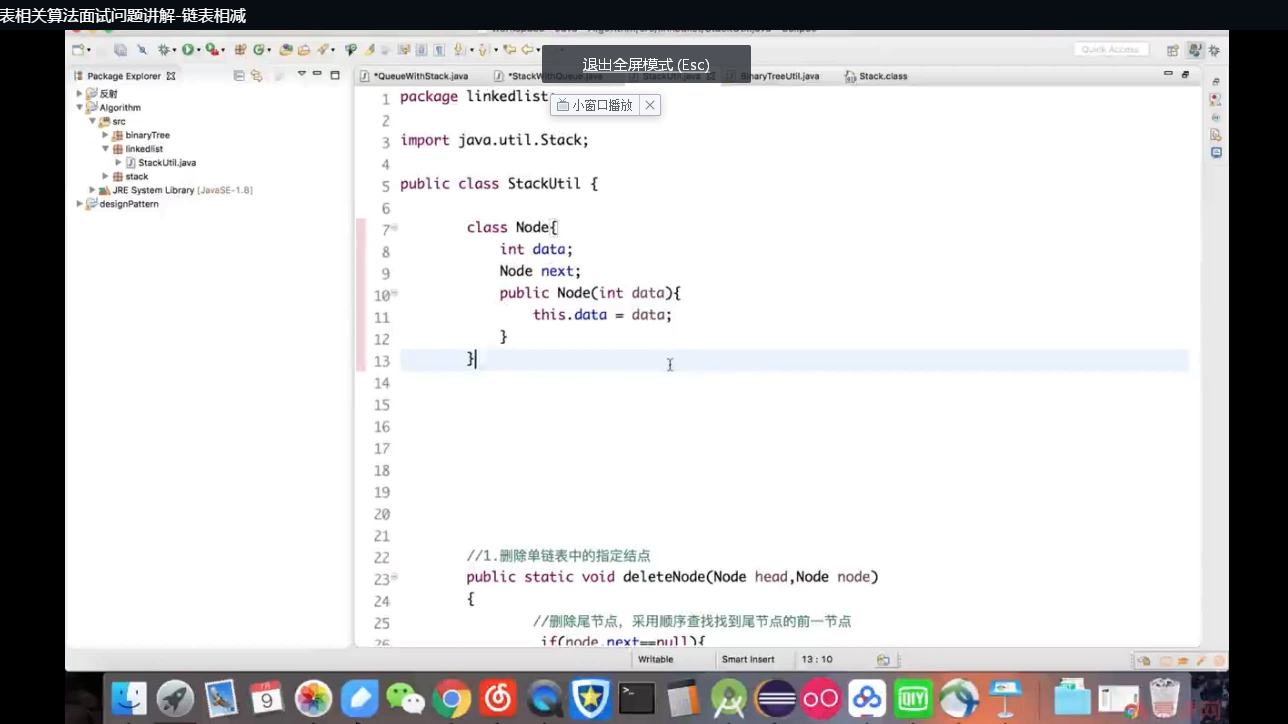The height and width of the screenshot is (724, 1288).
Task: Open the Open Perspective icon
Action: click(1173, 50)
